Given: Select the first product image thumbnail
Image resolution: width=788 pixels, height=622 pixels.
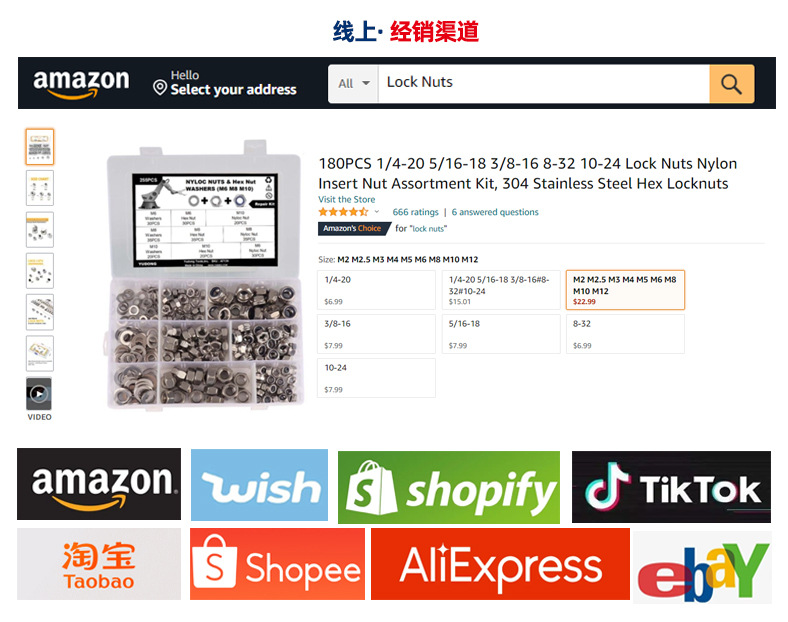Looking at the screenshot, I should click(40, 147).
